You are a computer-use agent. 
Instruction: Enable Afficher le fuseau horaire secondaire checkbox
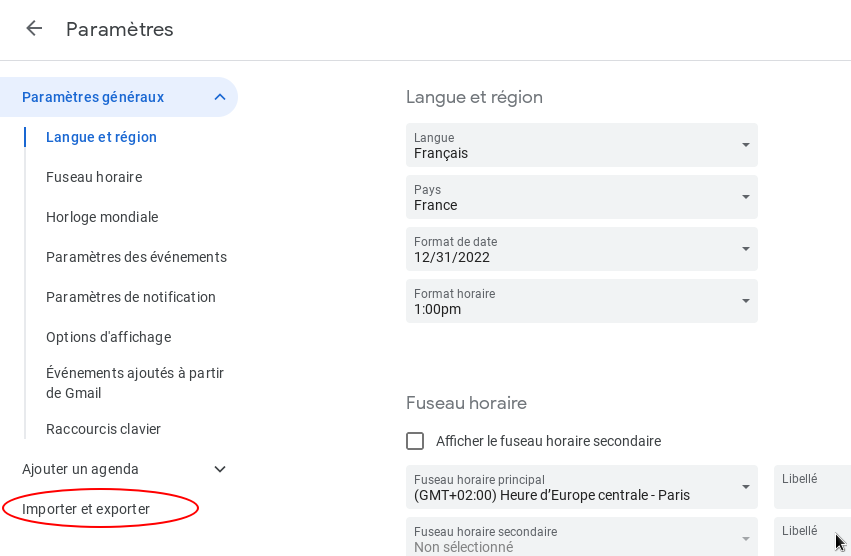[x=415, y=441]
